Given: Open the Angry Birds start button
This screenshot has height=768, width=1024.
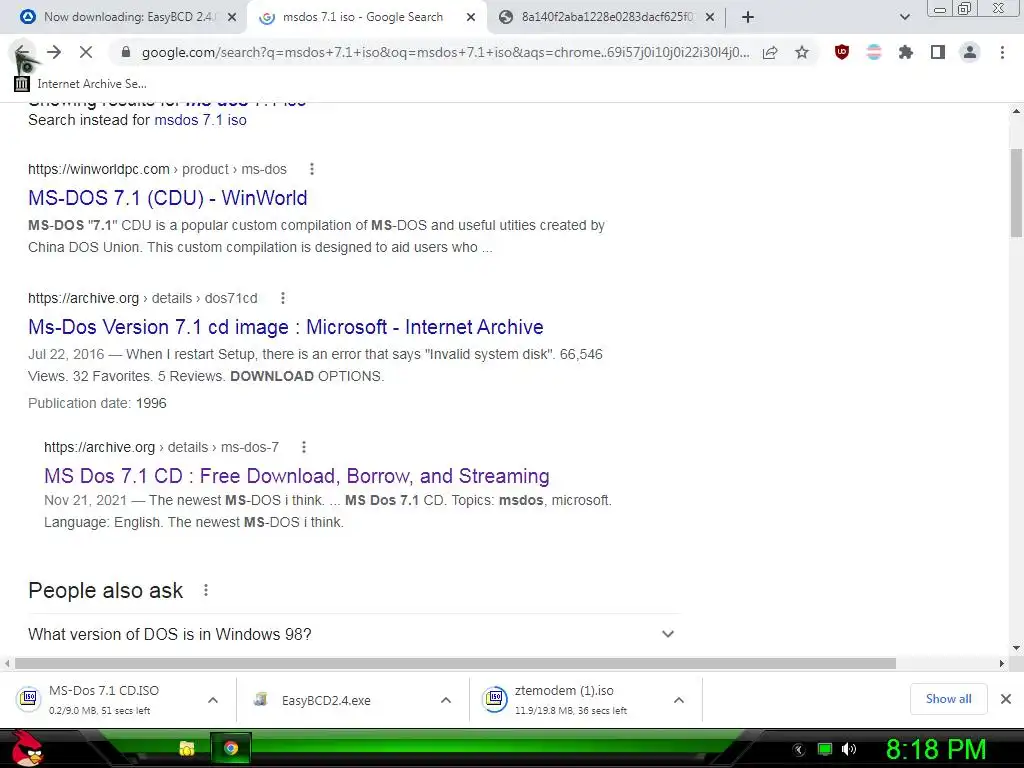Looking at the screenshot, I should [x=27, y=748].
